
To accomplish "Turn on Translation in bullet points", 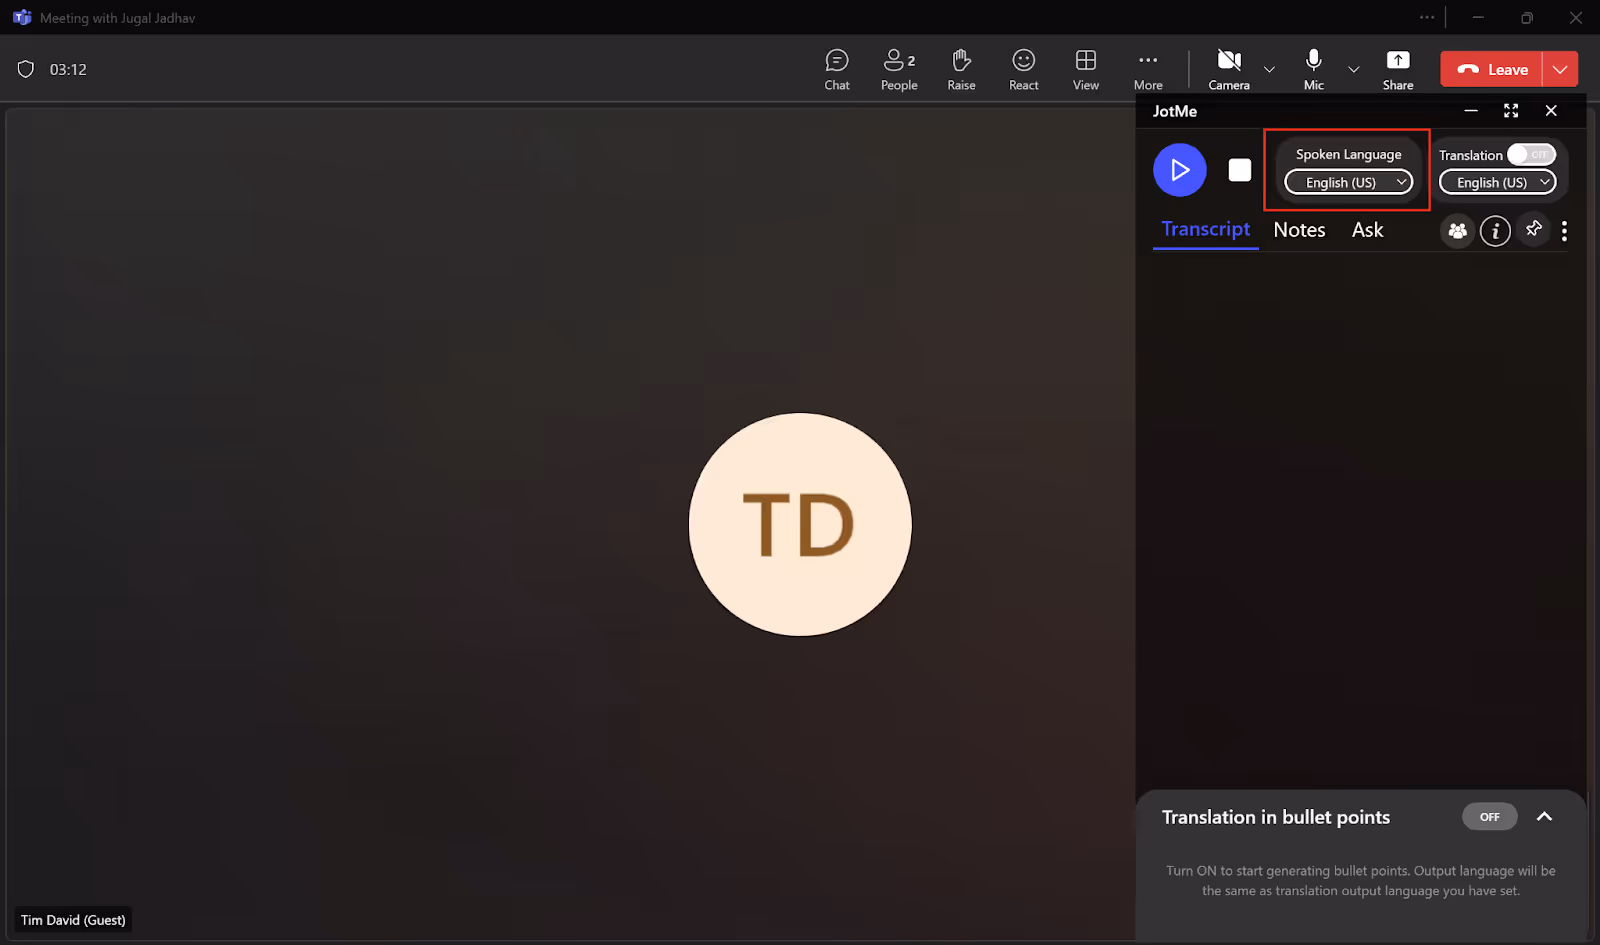I will (x=1489, y=817).
